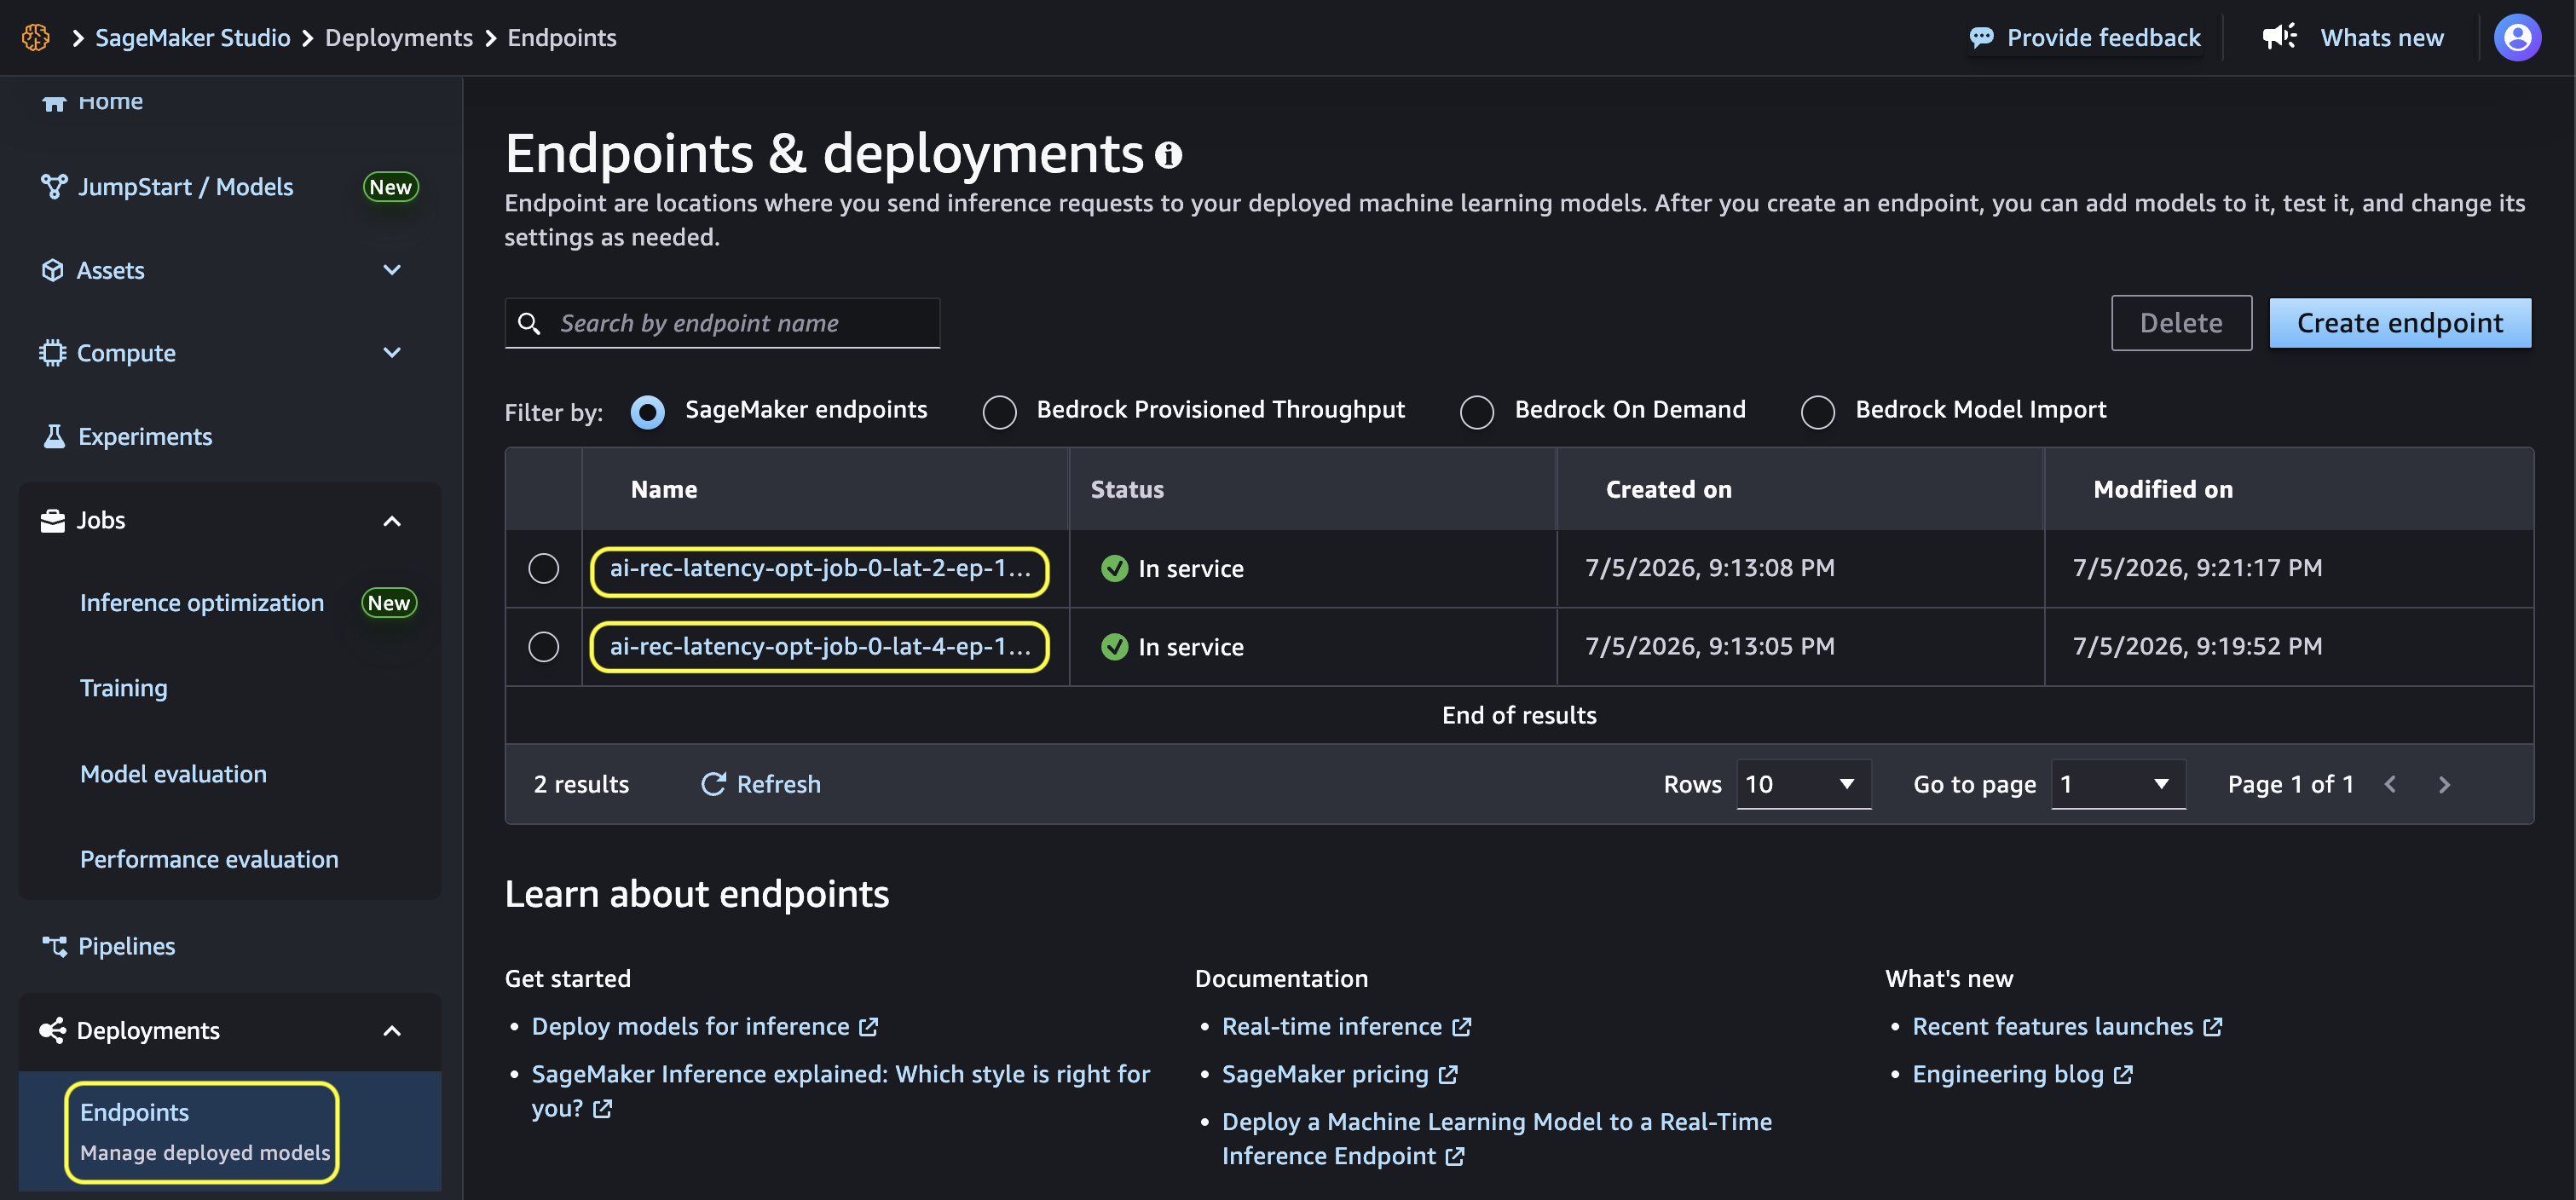Click the Created on column header

pyautogui.click(x=1669, y=489)
